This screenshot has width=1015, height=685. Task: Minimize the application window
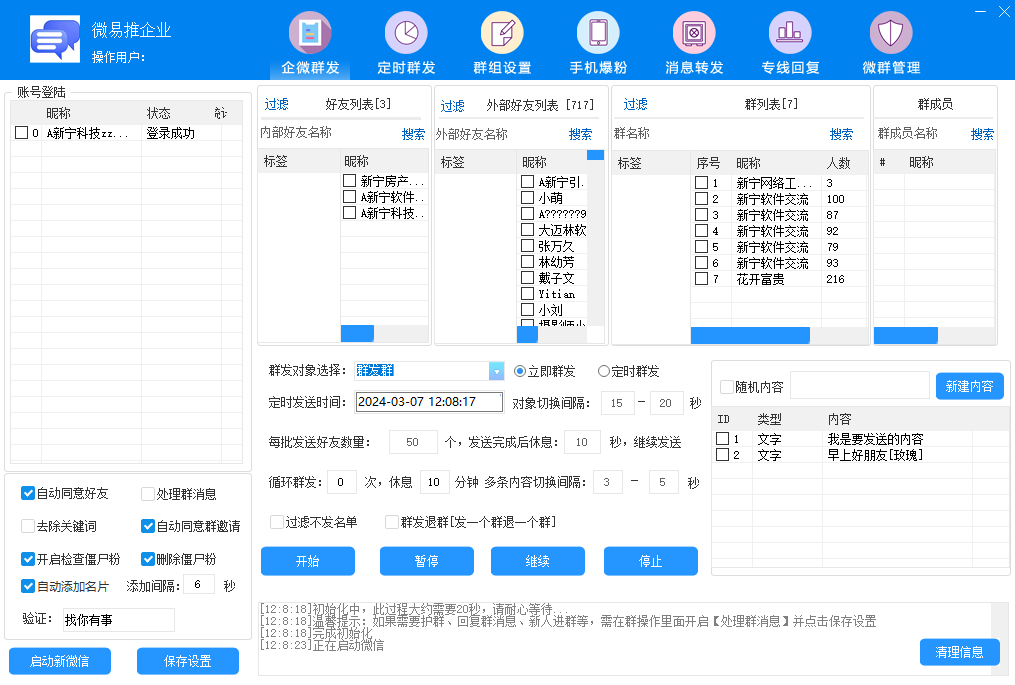[x=981, y=11]
